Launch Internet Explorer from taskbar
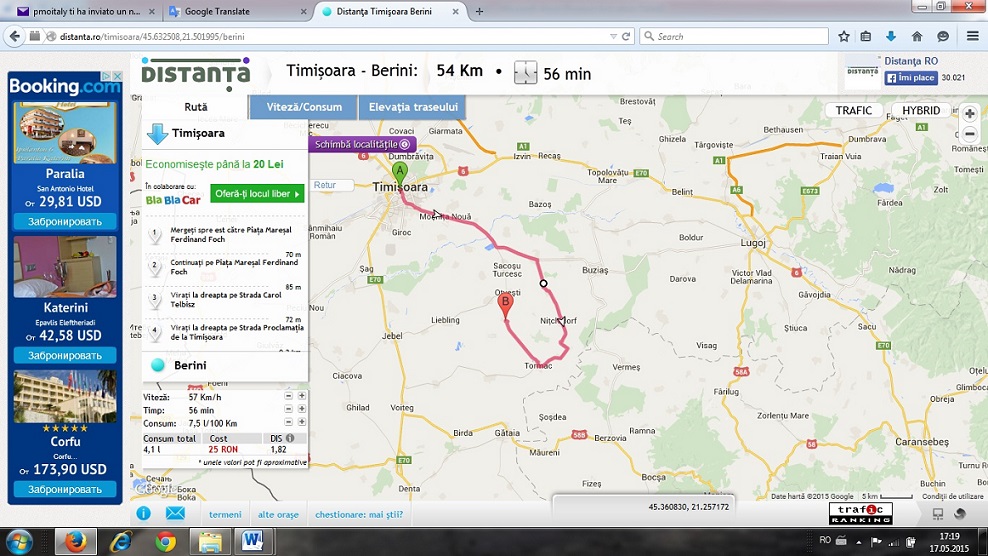Screen dimensions: 988x556 click(121, 542)
